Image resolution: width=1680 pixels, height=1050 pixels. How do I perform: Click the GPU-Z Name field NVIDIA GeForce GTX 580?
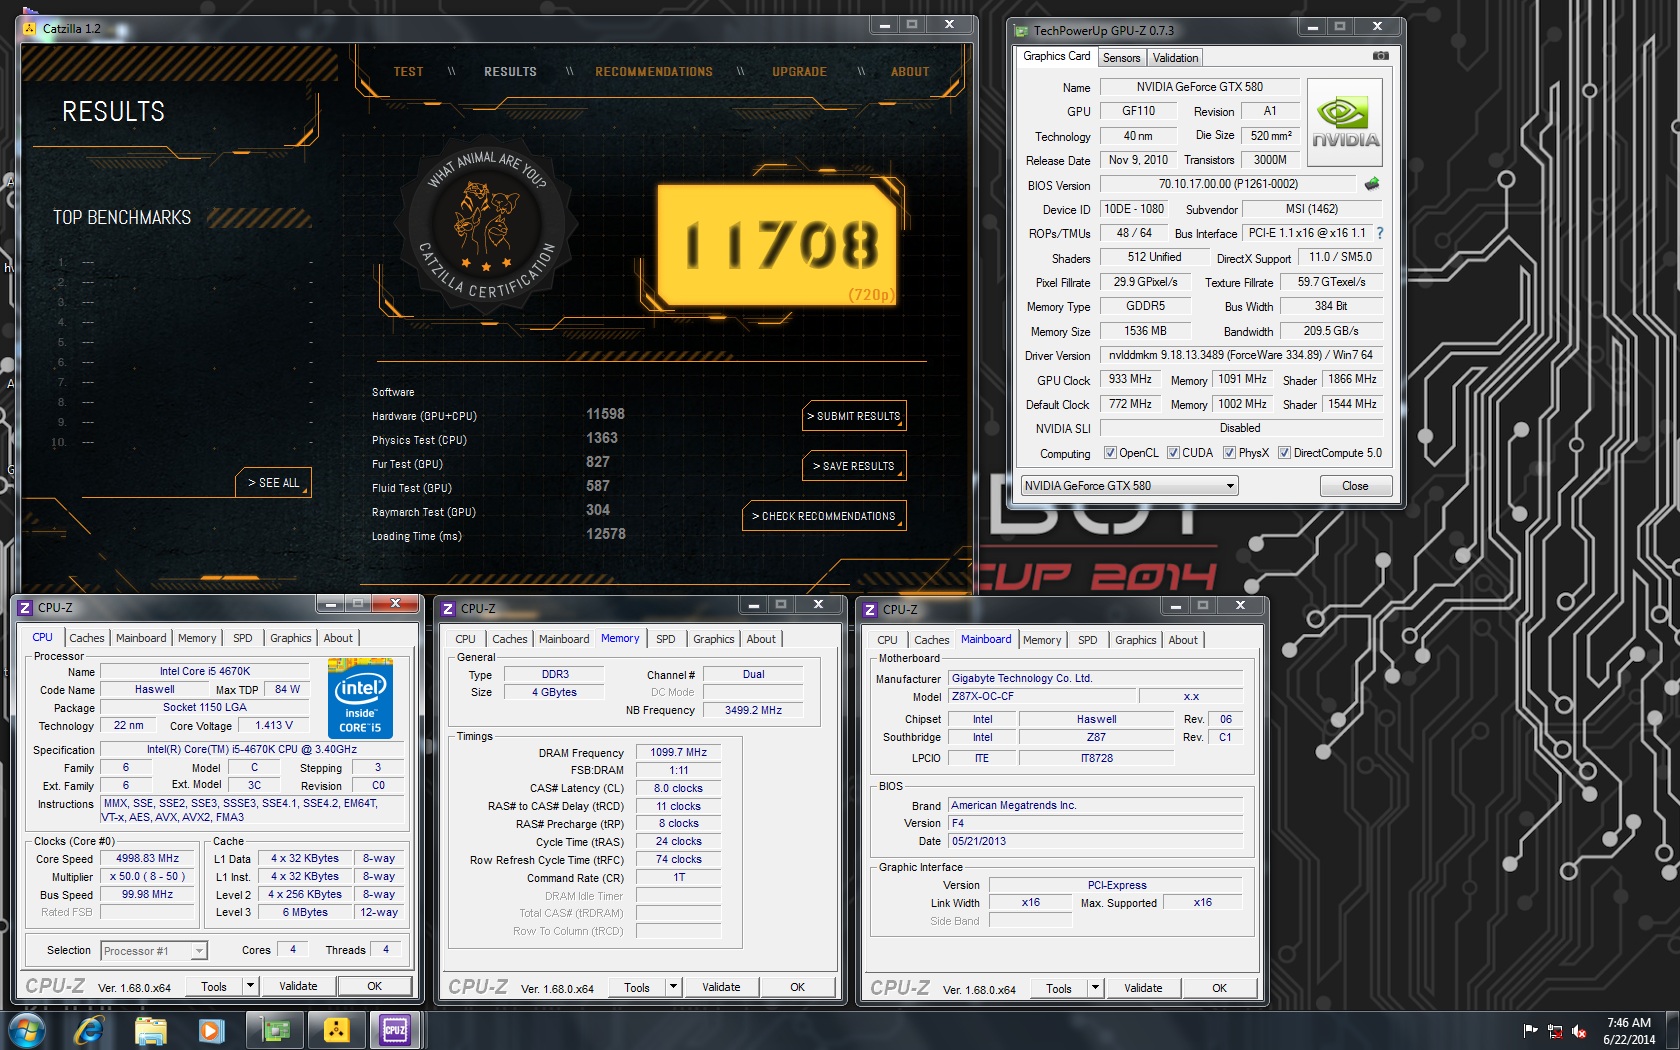(1199, 87)
